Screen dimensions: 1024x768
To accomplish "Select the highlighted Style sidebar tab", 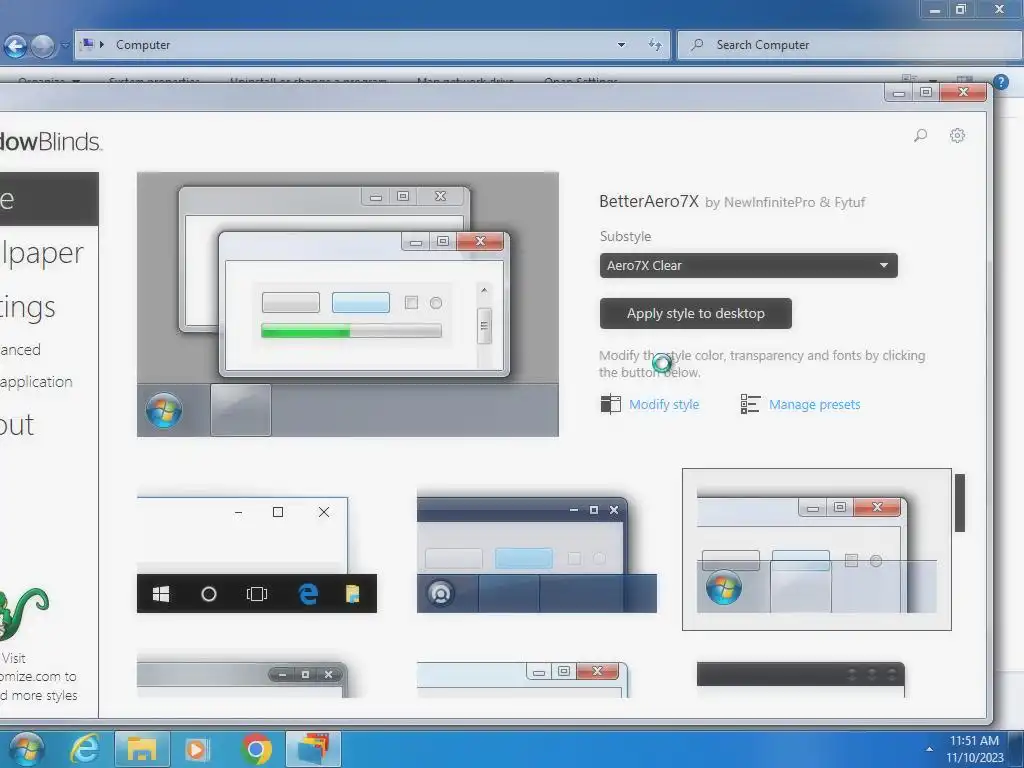I will [x=49, y=199].
